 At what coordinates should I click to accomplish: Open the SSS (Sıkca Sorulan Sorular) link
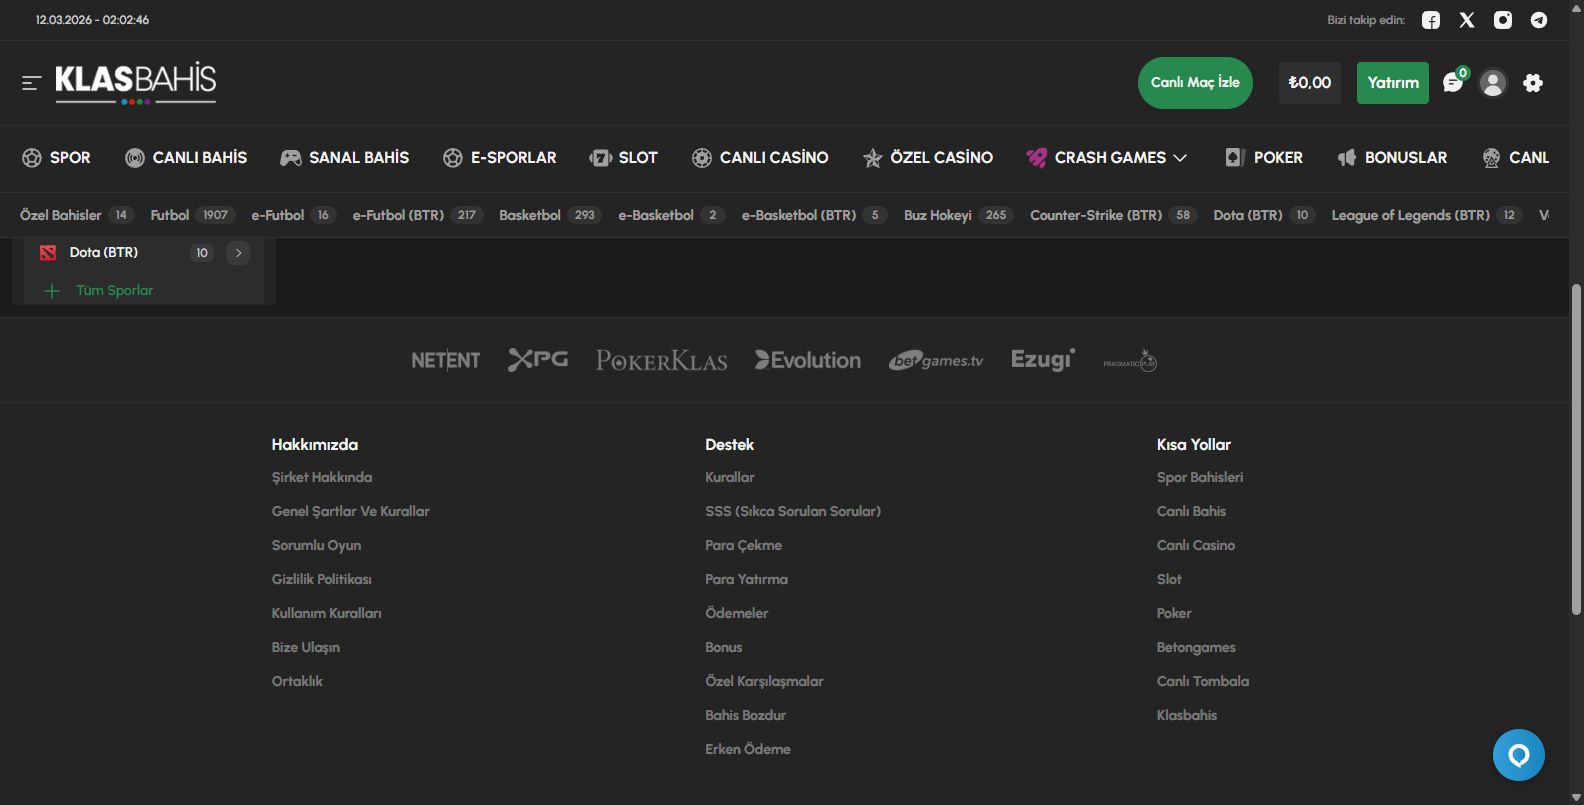pyautogui.click(x=793, y=512)
